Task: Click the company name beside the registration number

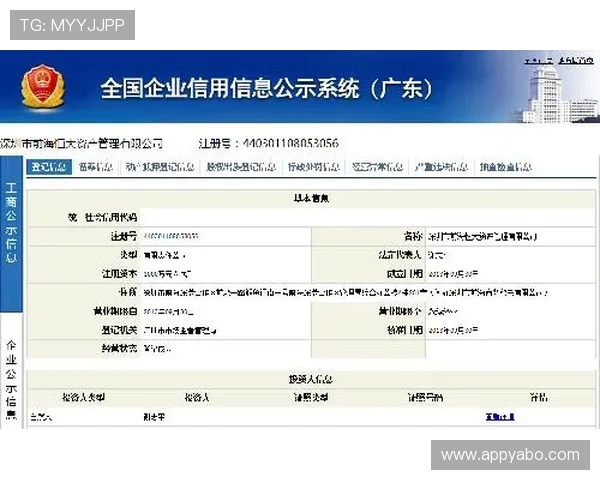Action: [x=82, y=144]
